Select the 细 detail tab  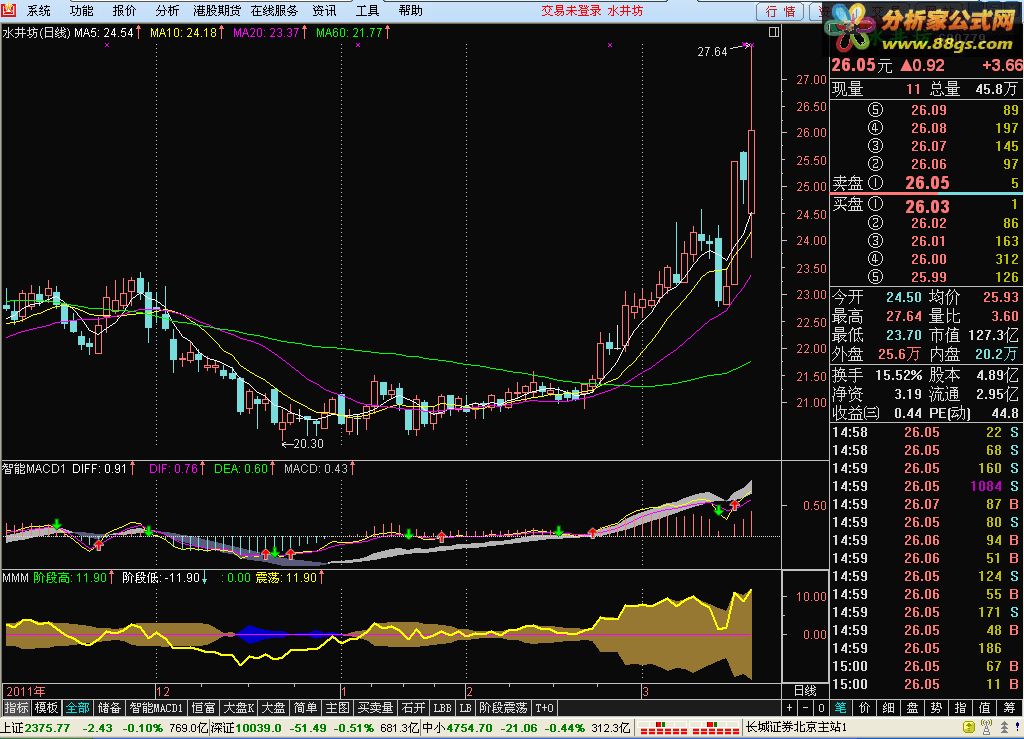[x=888, y=708]
